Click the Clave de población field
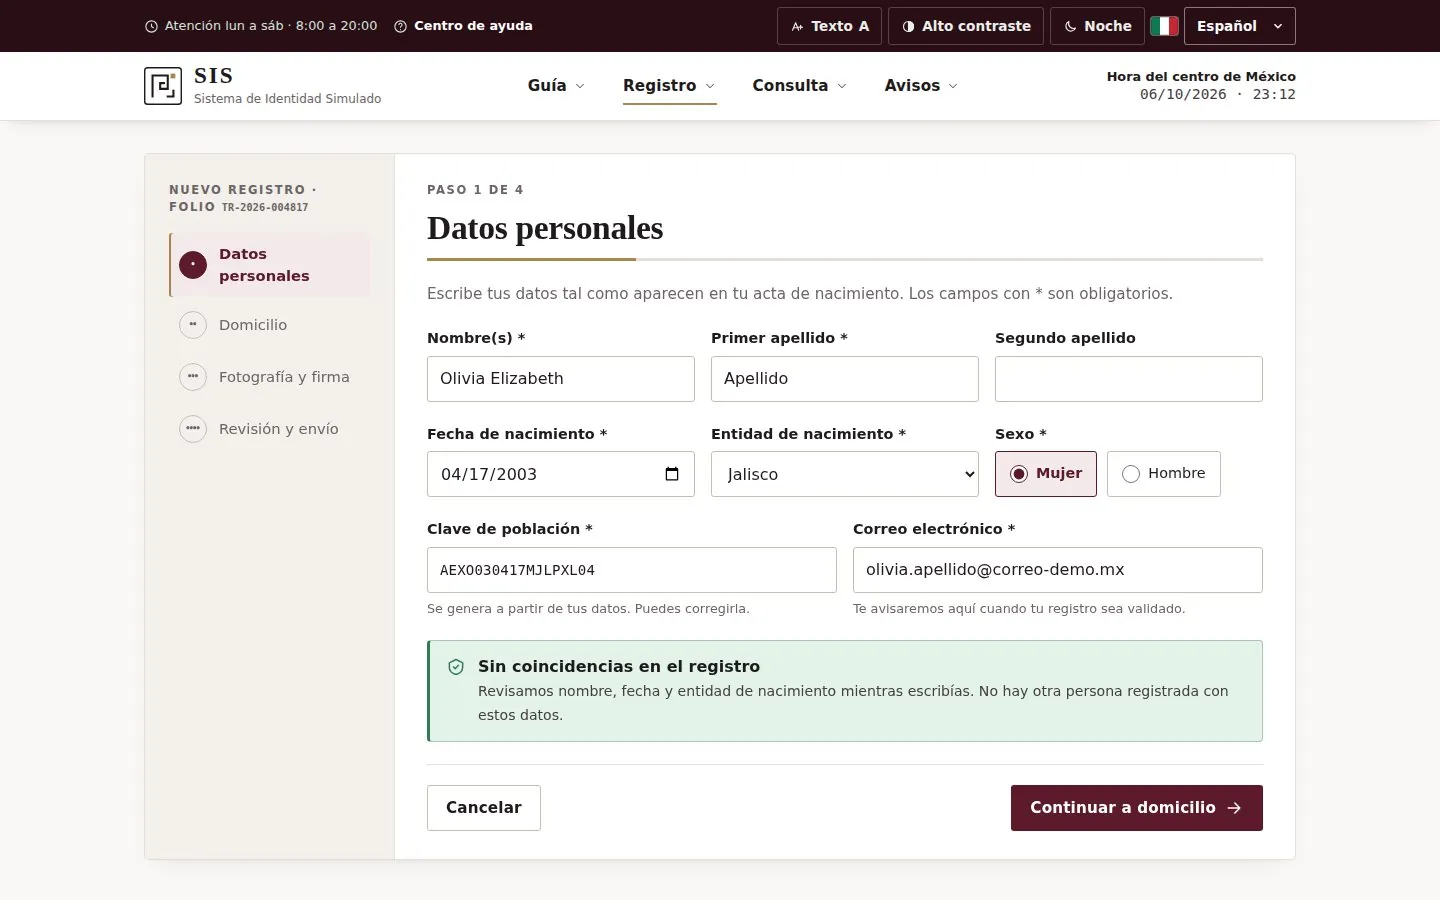Screen dimensions: 1440x900 pos(632,570)
